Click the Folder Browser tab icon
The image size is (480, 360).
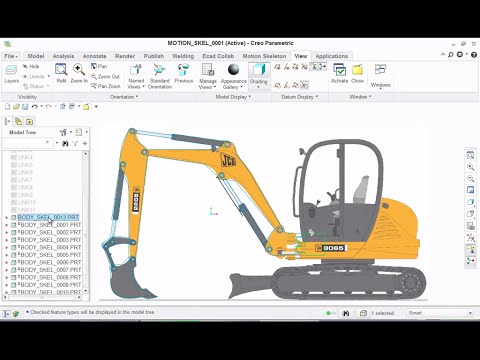click(18, 122)
